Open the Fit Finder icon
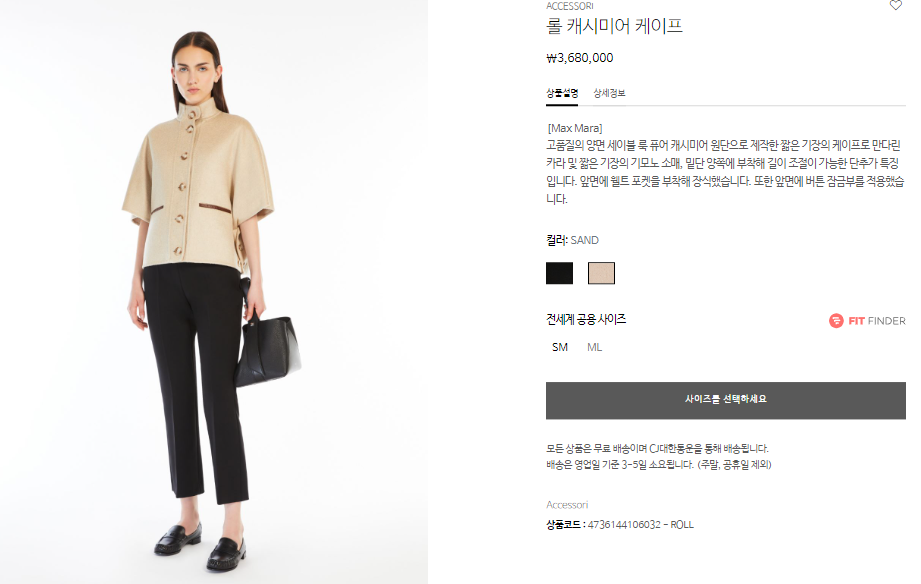Viewport: 921px width, 584px height. point(836,321)
